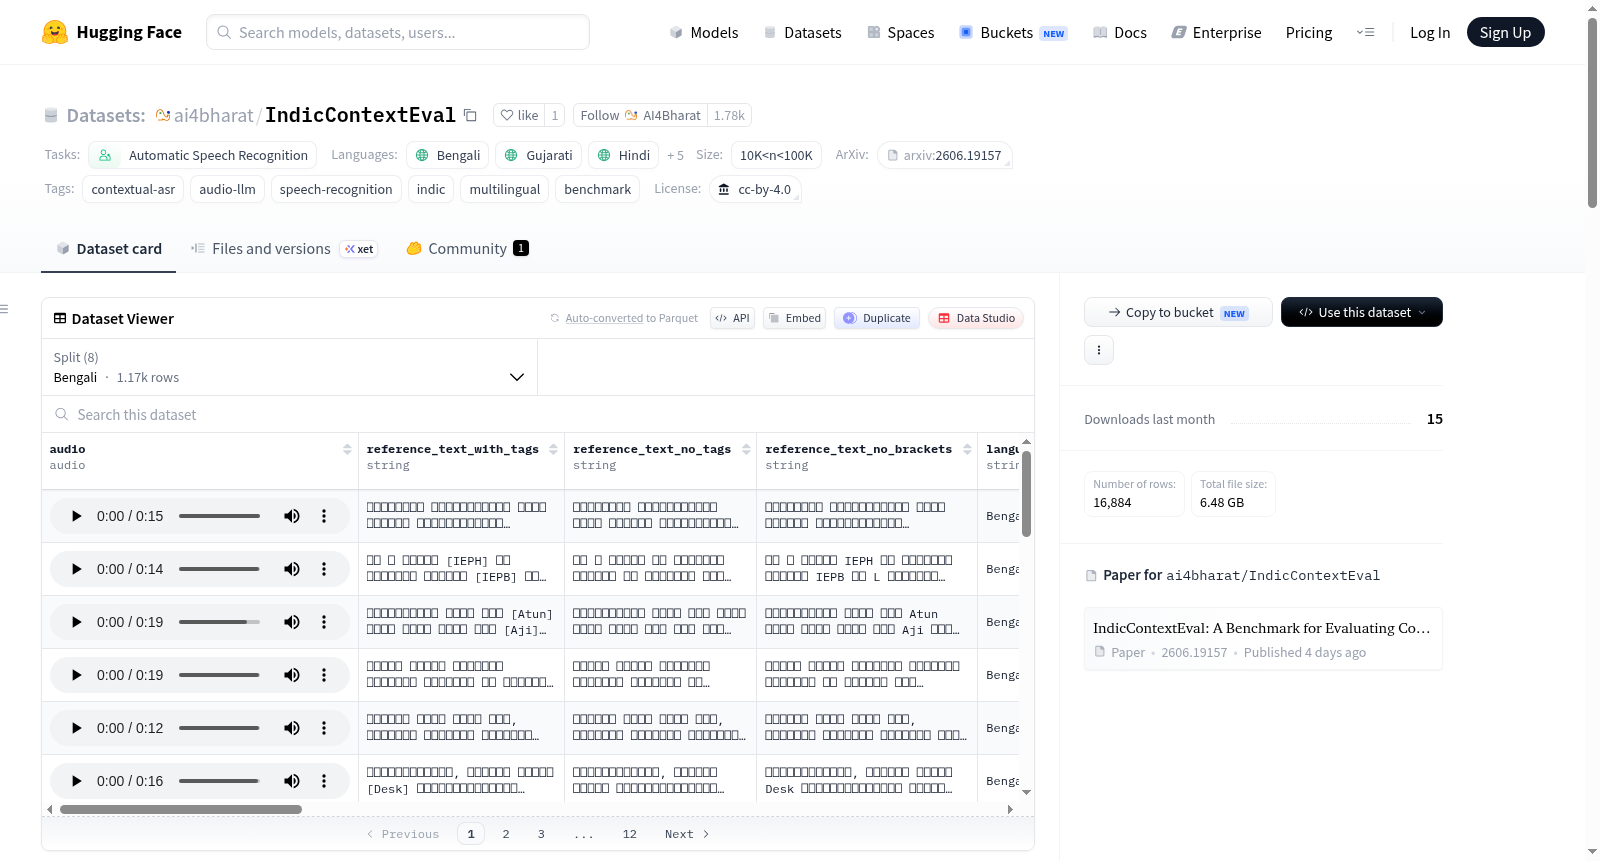This screenshot has height=861, width=1600.
Task: Open the Use this dataset dropdown
Action: [1362, 312]
